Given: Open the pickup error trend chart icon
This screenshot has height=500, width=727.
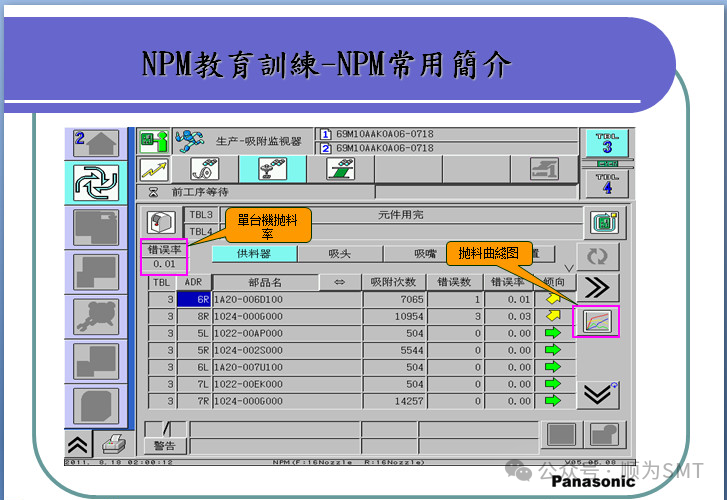Looking at the screenshot, I should (x=596, y=321).
